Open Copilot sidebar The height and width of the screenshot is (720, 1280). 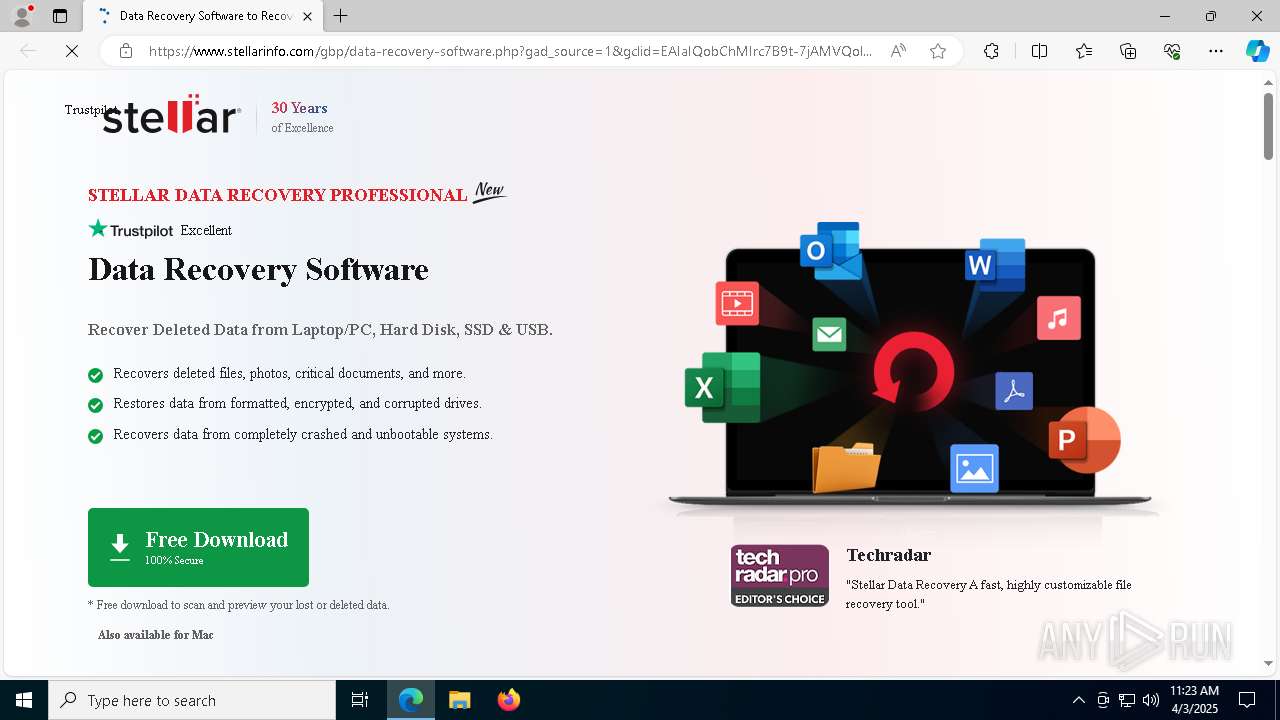click(1257, 51)
